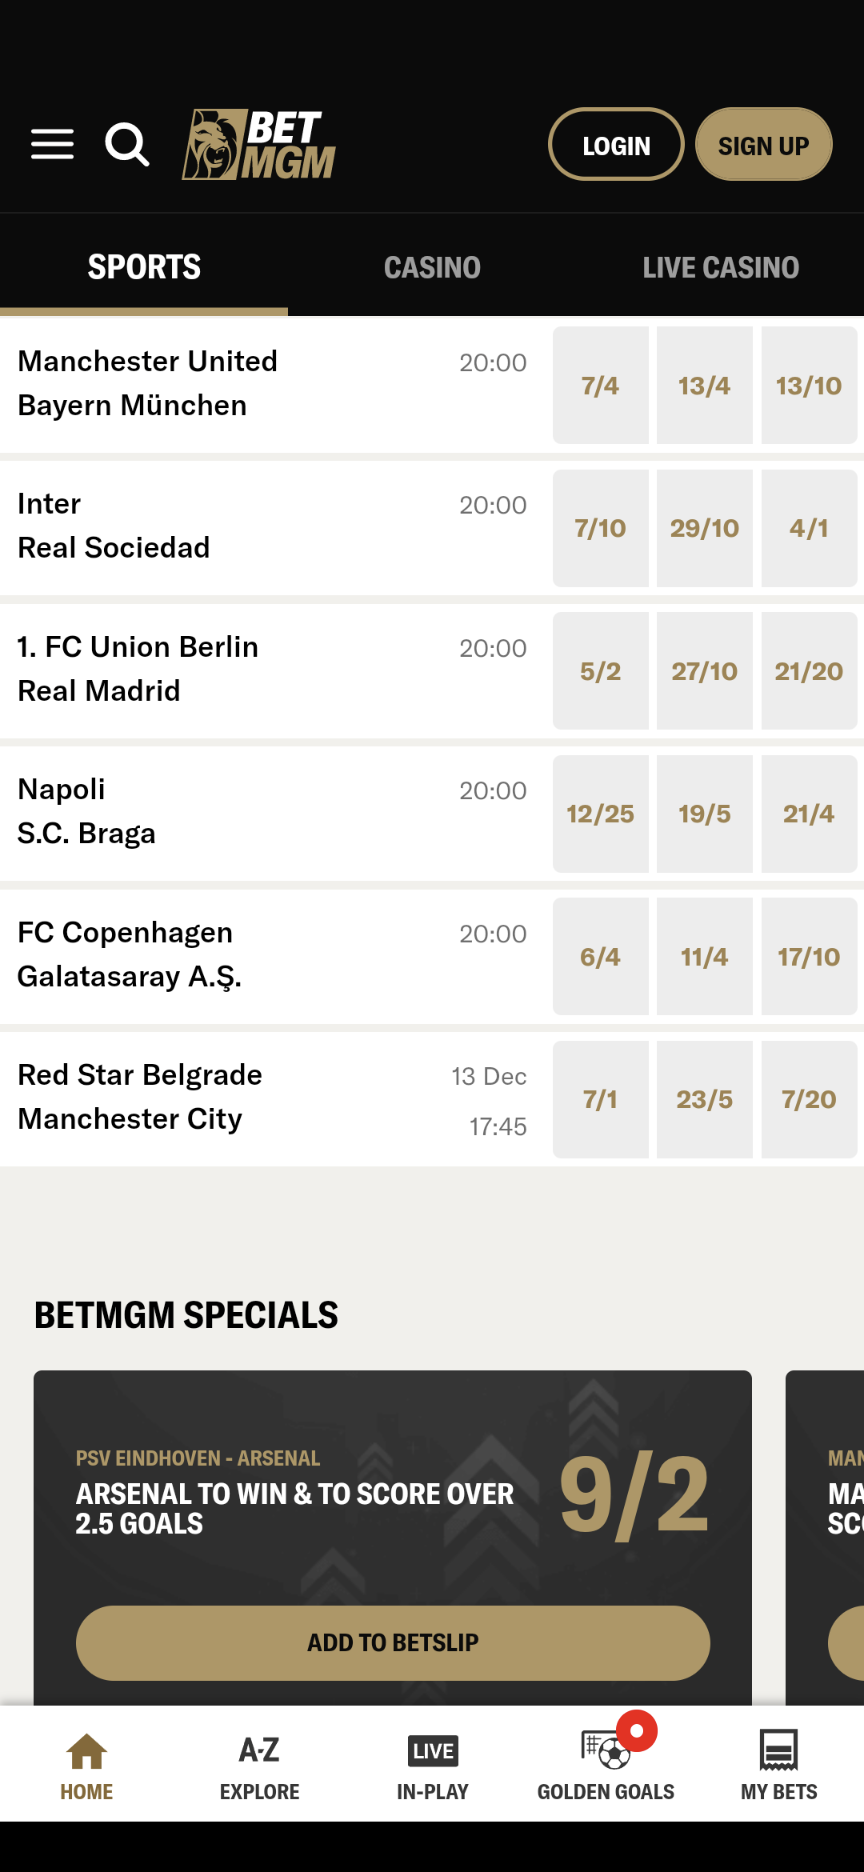Select 29/10 draw odds for Inter match
The width and height of the screenshot is (864, 1872).
pos(704,528)
